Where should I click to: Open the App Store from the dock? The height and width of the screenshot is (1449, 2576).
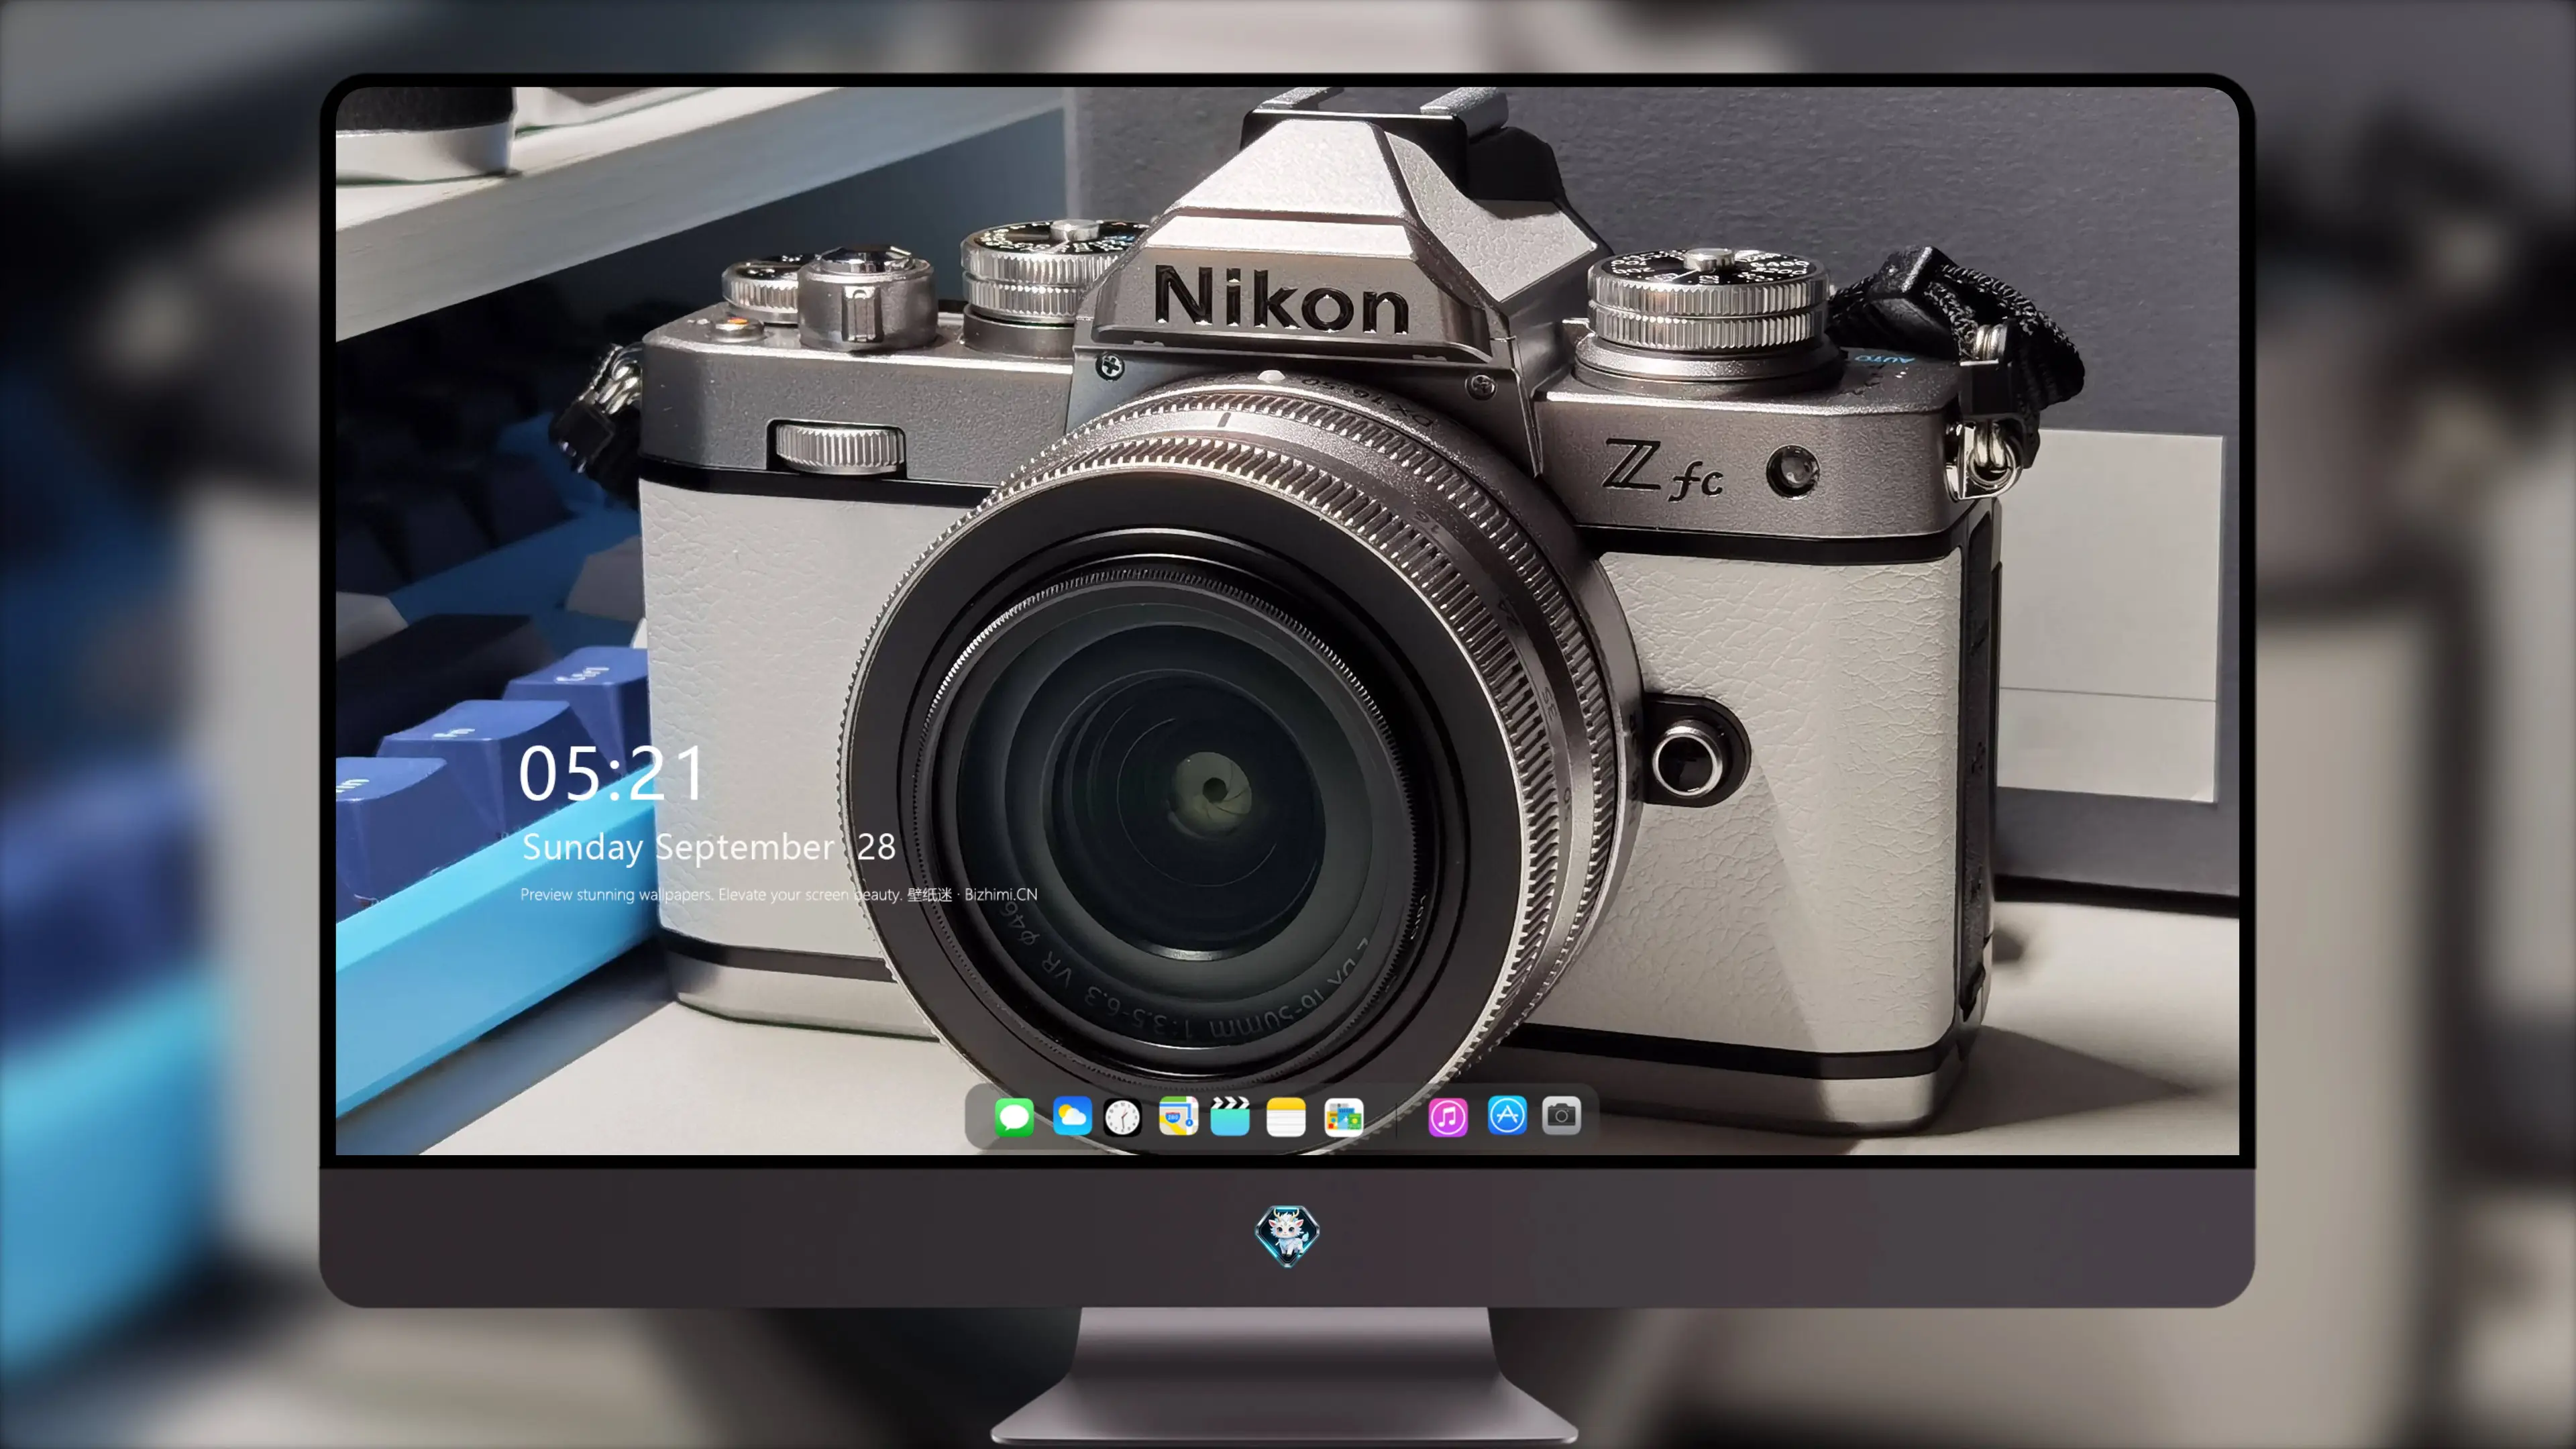1507,1116
